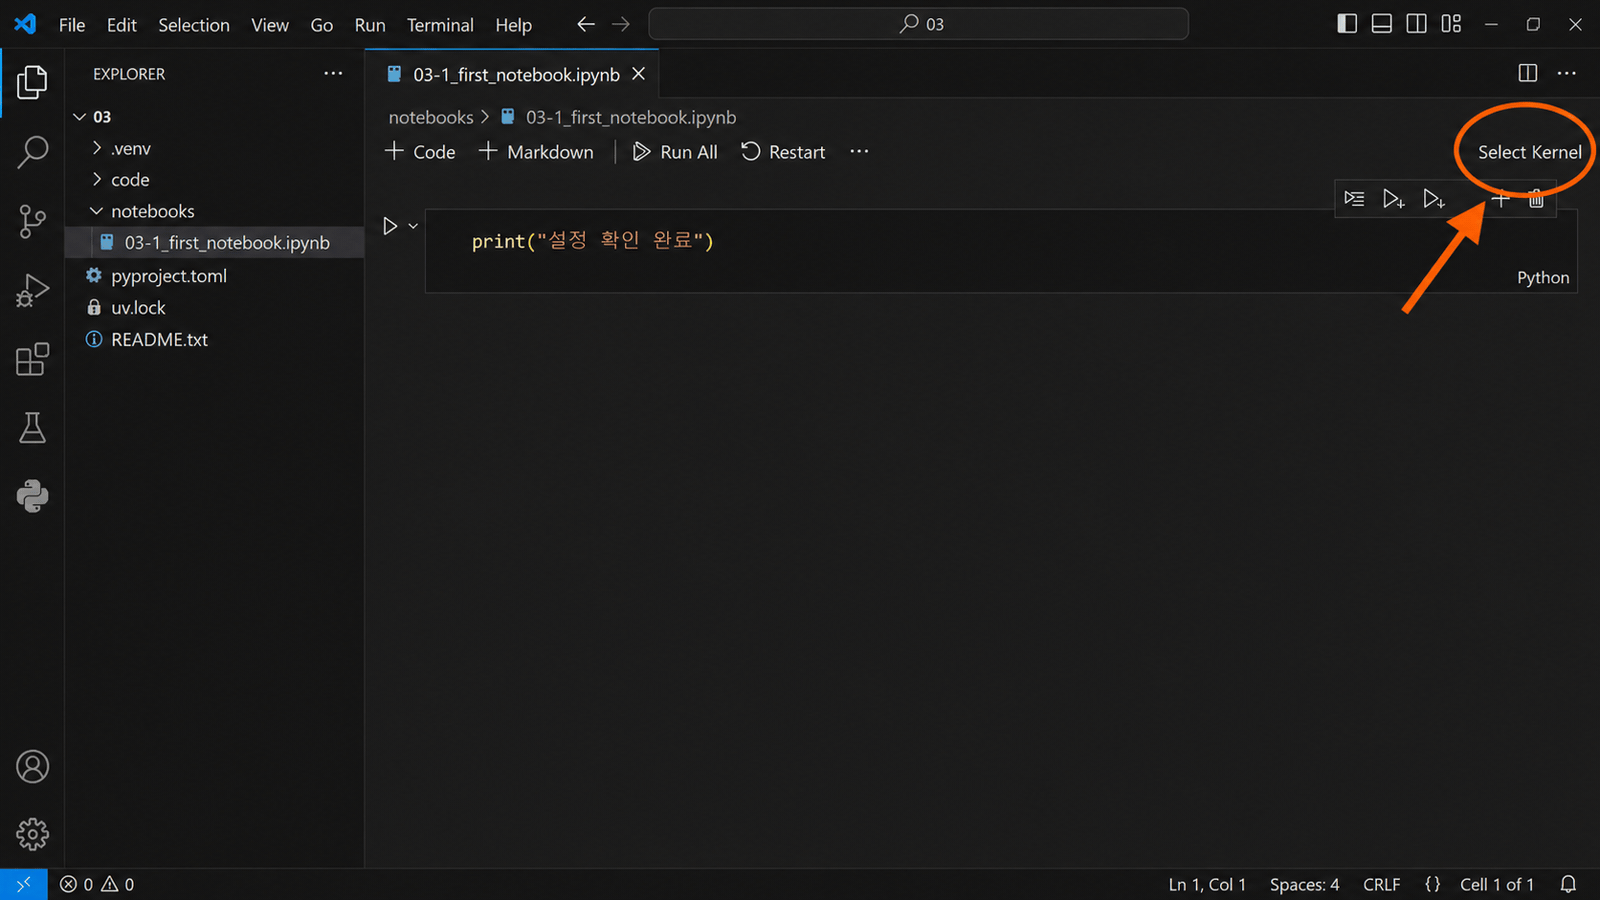Toggle secondary side bar visibility

[1416, 24]
